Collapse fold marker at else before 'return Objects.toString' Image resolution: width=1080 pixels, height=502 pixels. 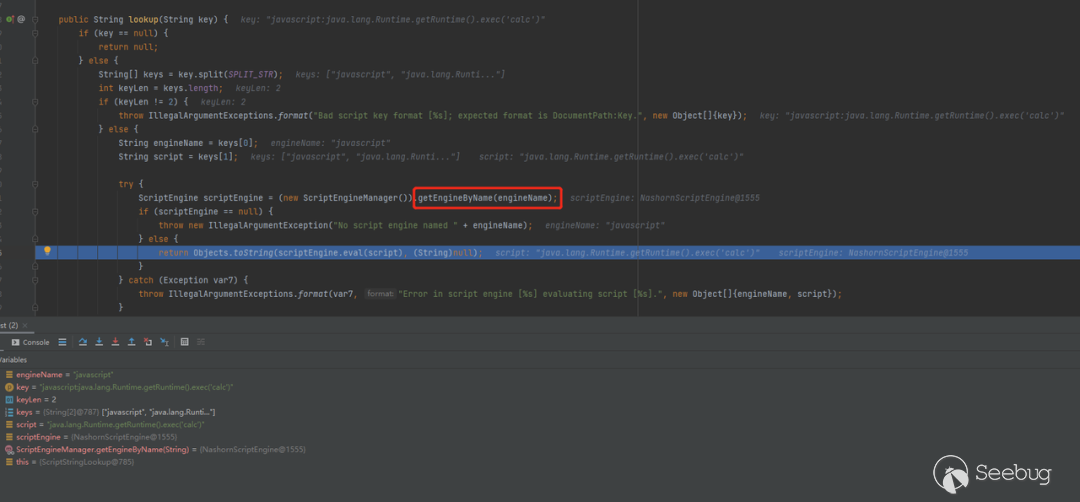coord(35,238)
